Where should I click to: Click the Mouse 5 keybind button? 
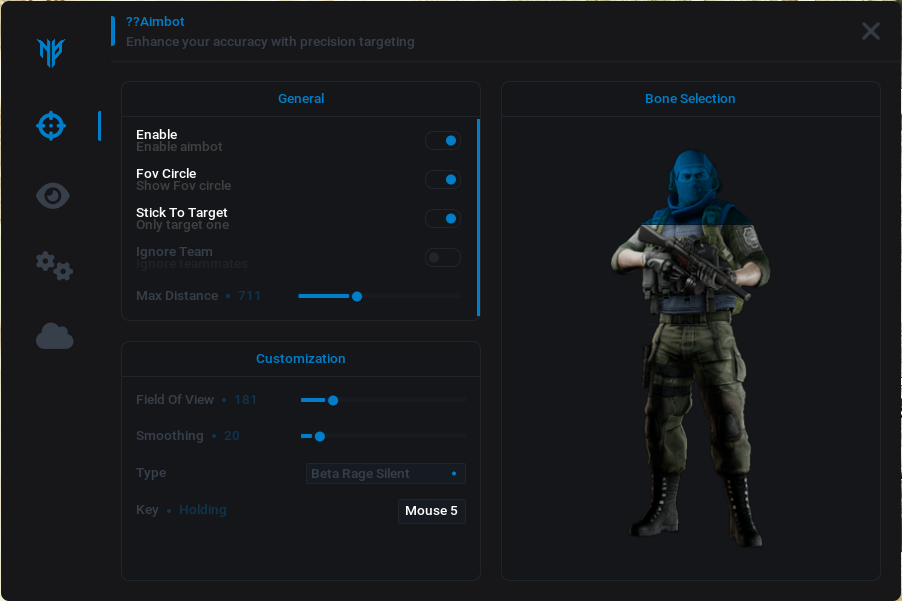(x=431, y=511)
